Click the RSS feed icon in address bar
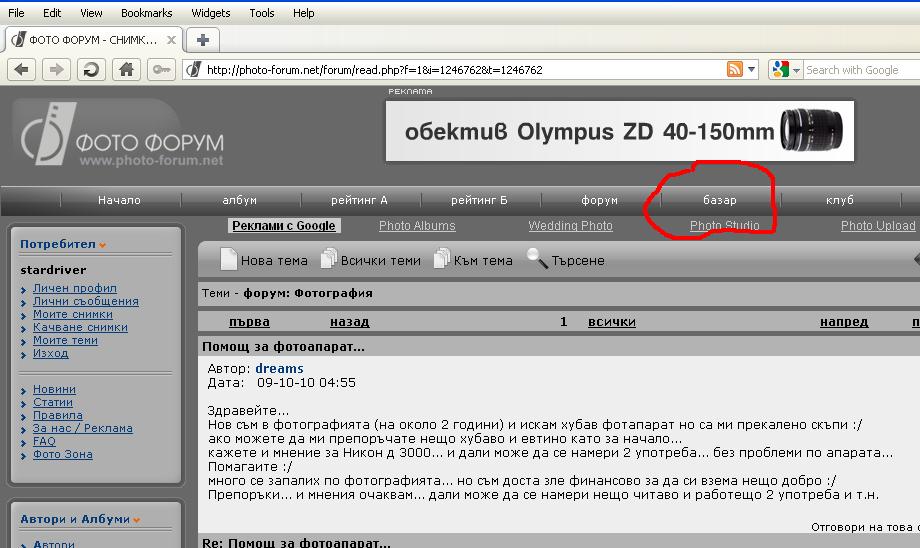The width and height of the screenshot is (920, 548). pos(735,69)
